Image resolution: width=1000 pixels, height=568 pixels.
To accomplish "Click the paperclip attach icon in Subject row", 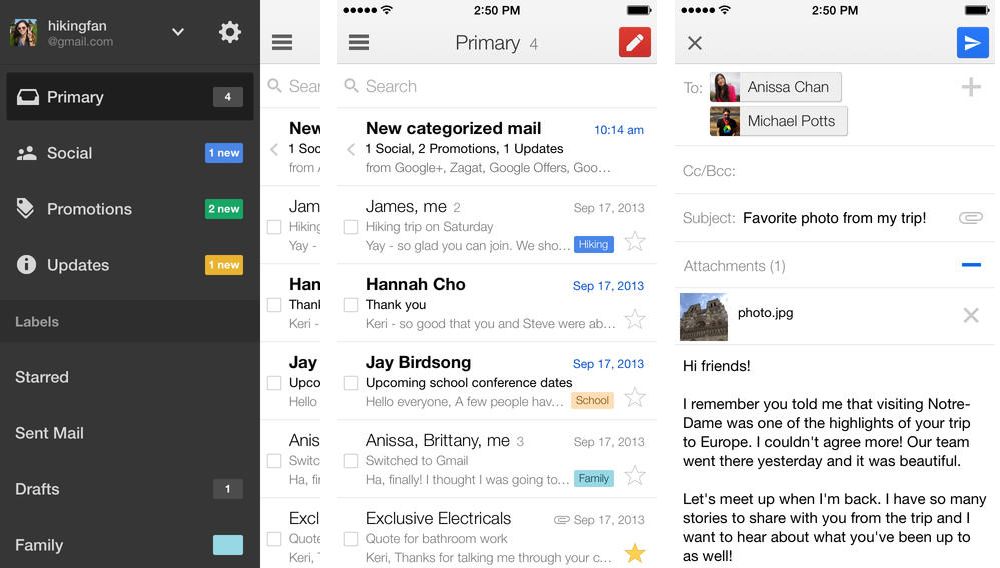I will click(x=970, y=218).
